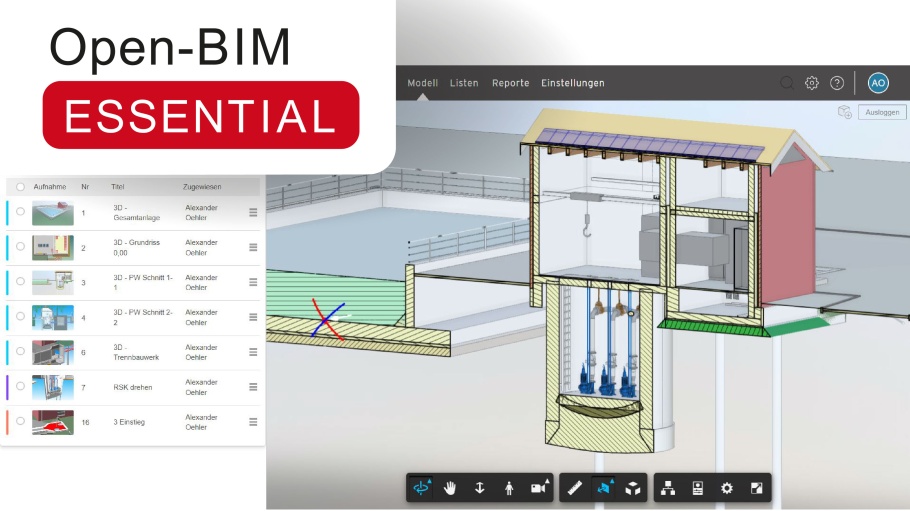Select the 3D - Gesamtanlage row radio
910x511 pixels.
tap(20, 211)
